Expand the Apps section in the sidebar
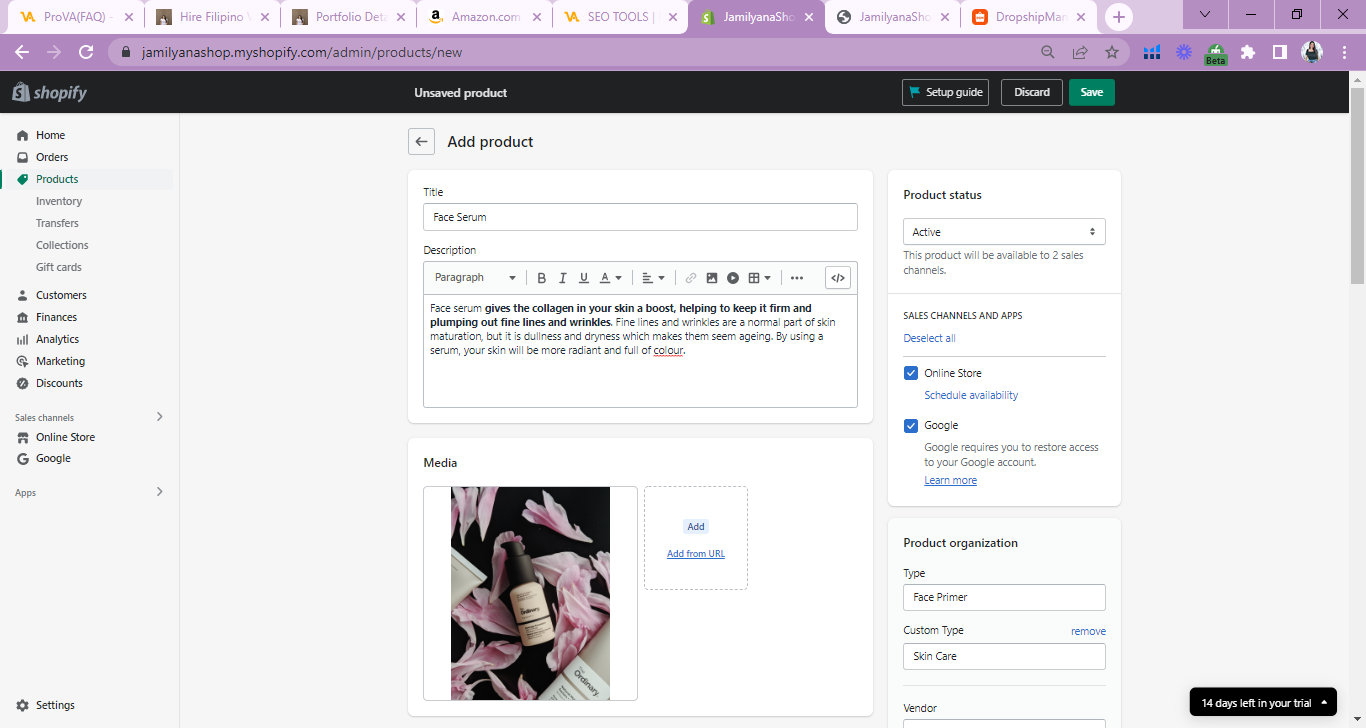 pyautogui.click(x=159, y=492)
